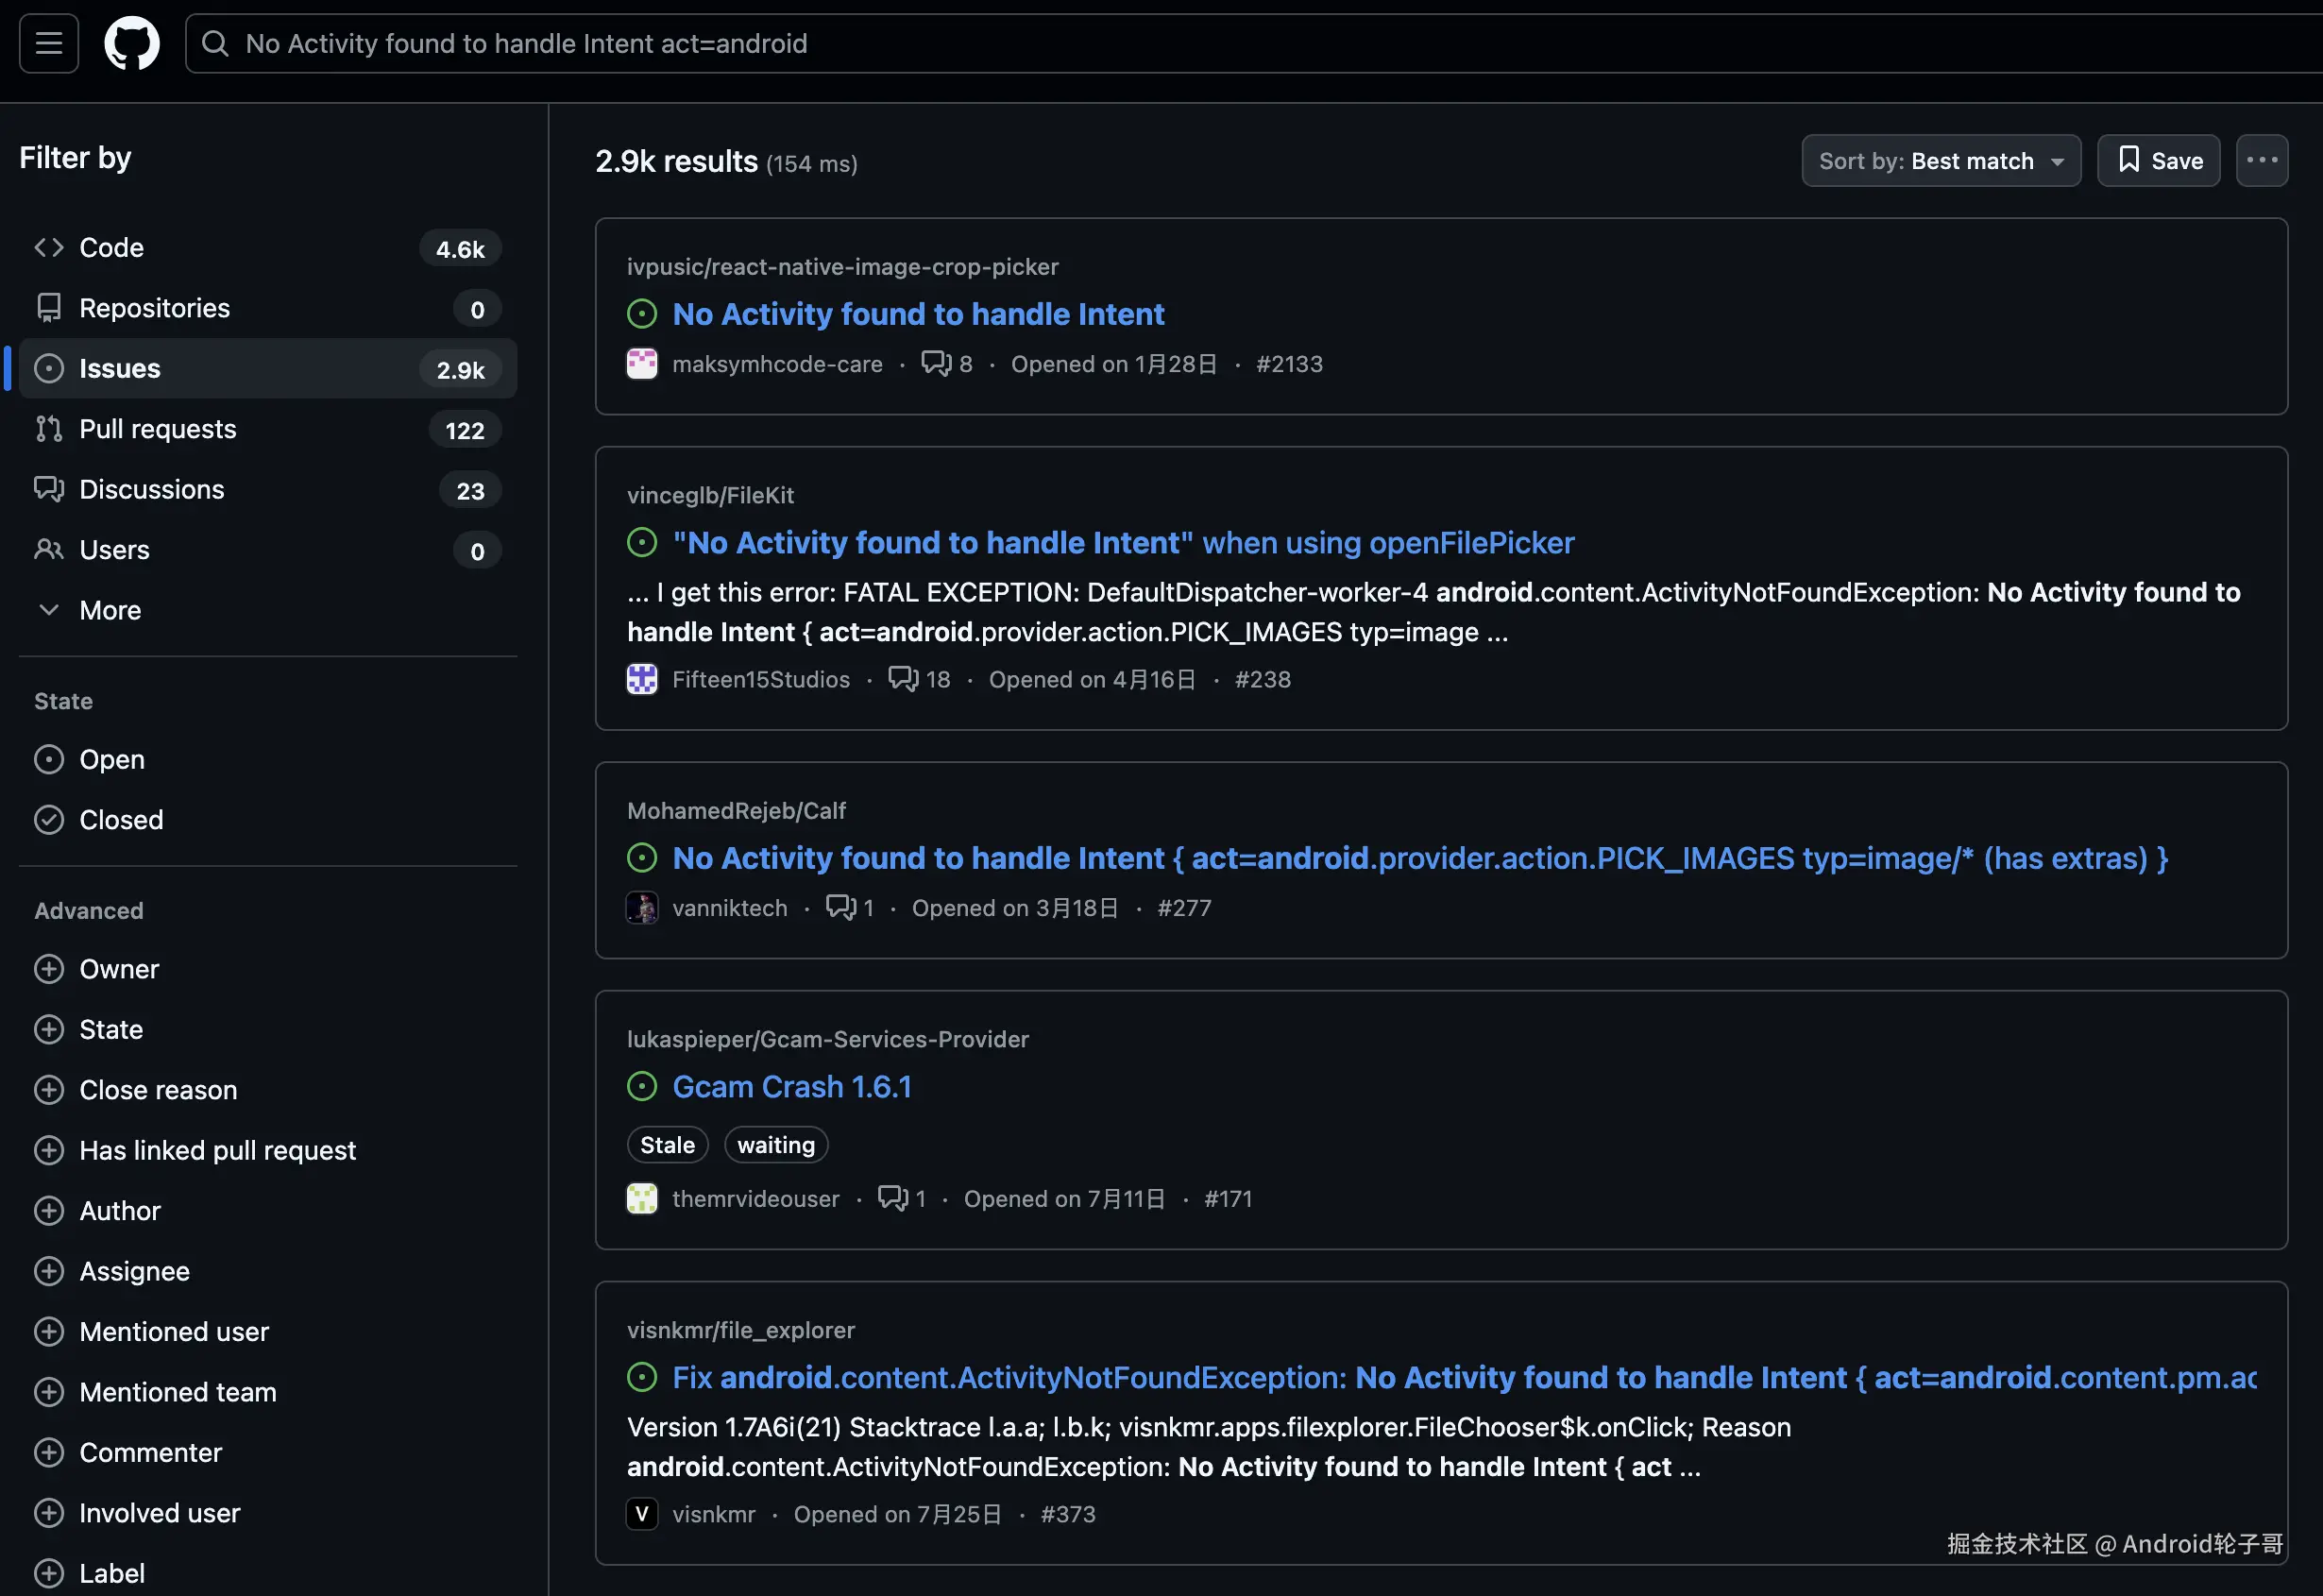This screenshot has width=2323, height=1596.
Task: Open ivpusic/react-native-image-crop-picker repository link
Action: (842, 267)
